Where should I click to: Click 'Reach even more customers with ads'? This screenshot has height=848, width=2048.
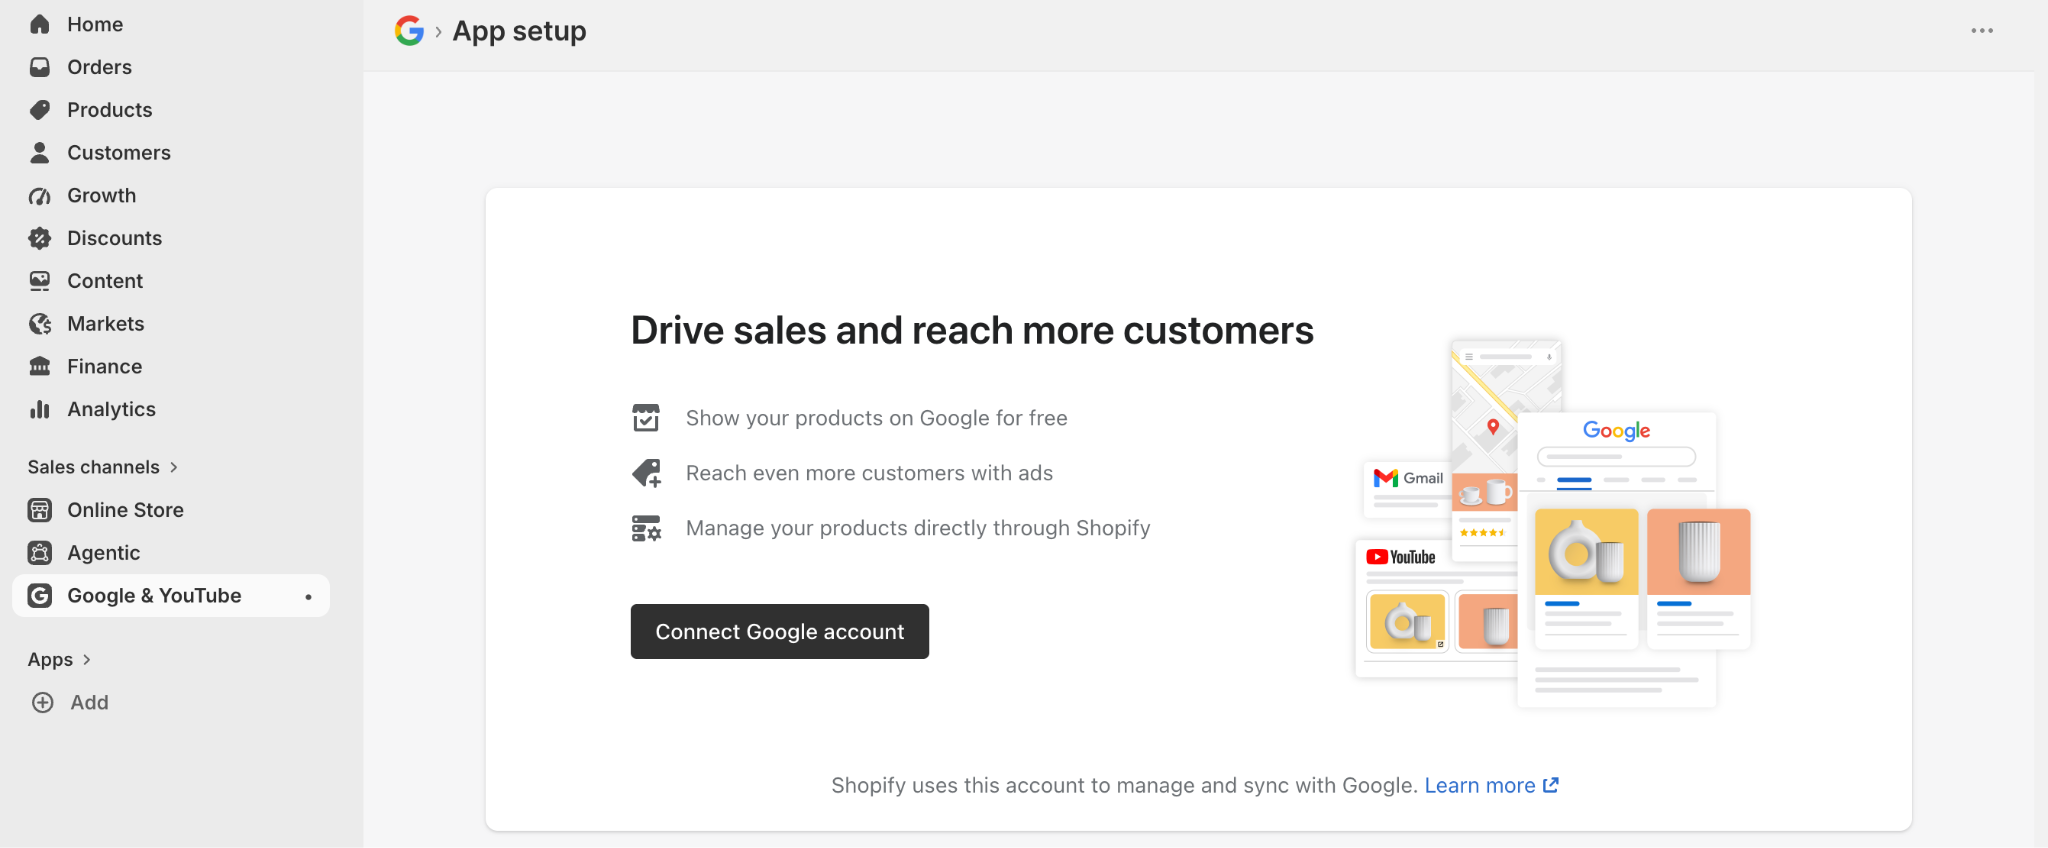click(870, 473)
